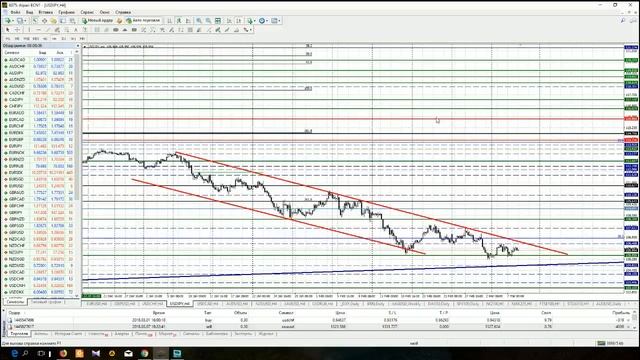The image size is (640, 360).
Task: Select the Fibonacci Retracement tool
Action: click(67, 29)
